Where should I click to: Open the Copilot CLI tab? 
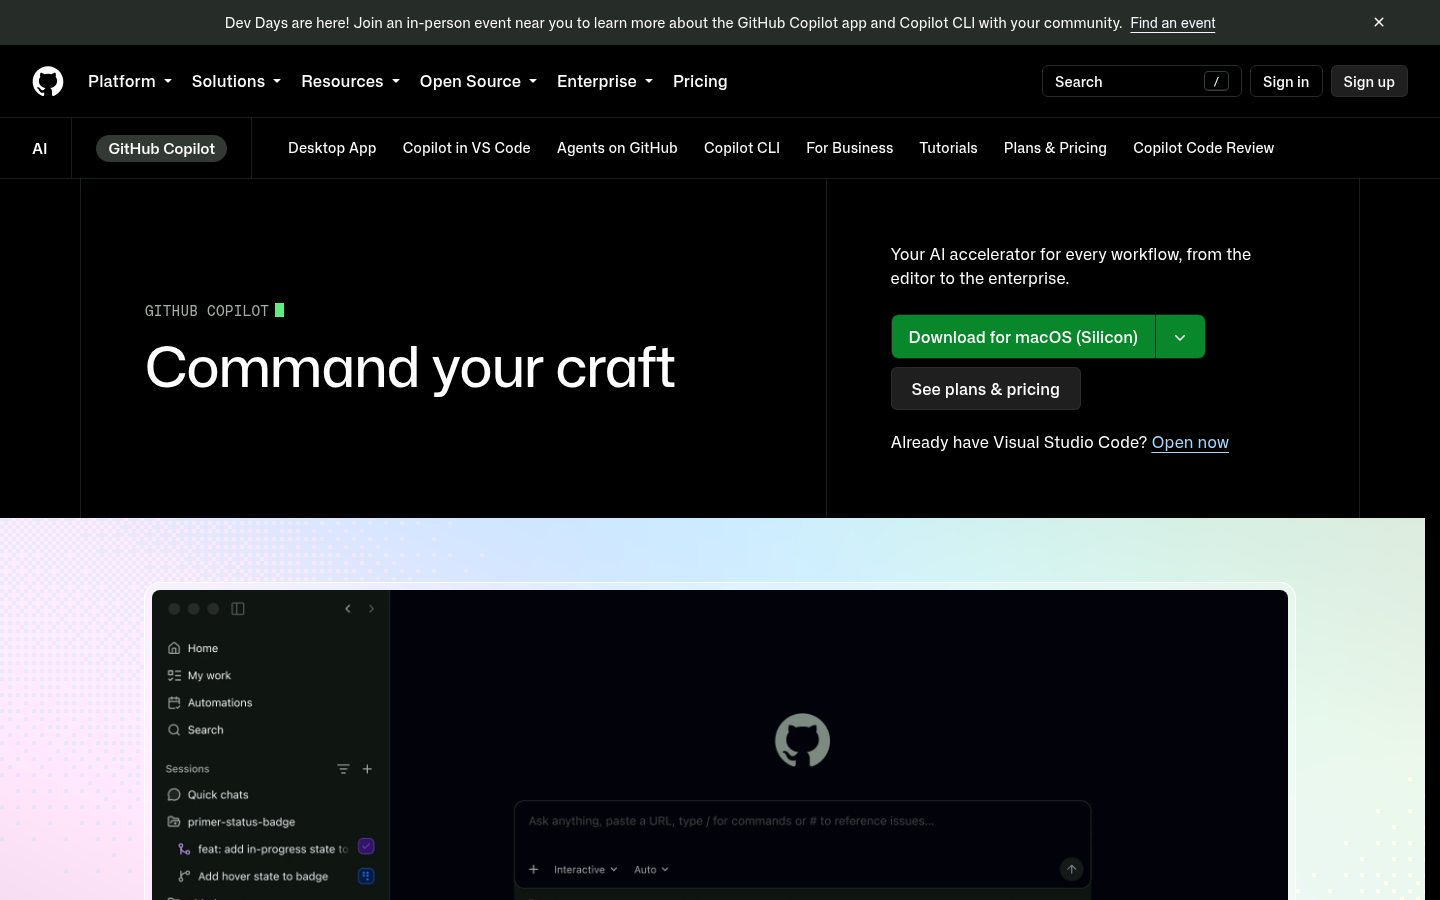coord(742,148)
